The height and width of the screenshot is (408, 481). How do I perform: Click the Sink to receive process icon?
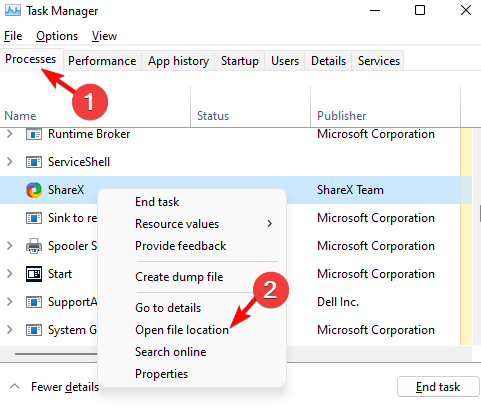(x=34, y=218)
